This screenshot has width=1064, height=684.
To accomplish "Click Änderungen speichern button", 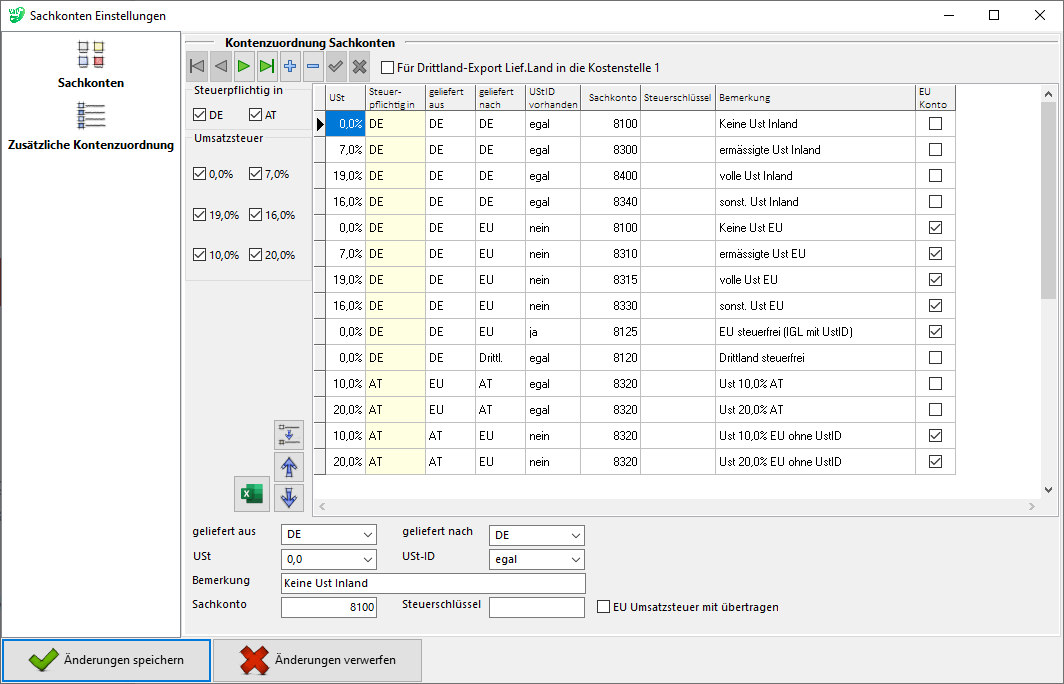I will (106, 660).
